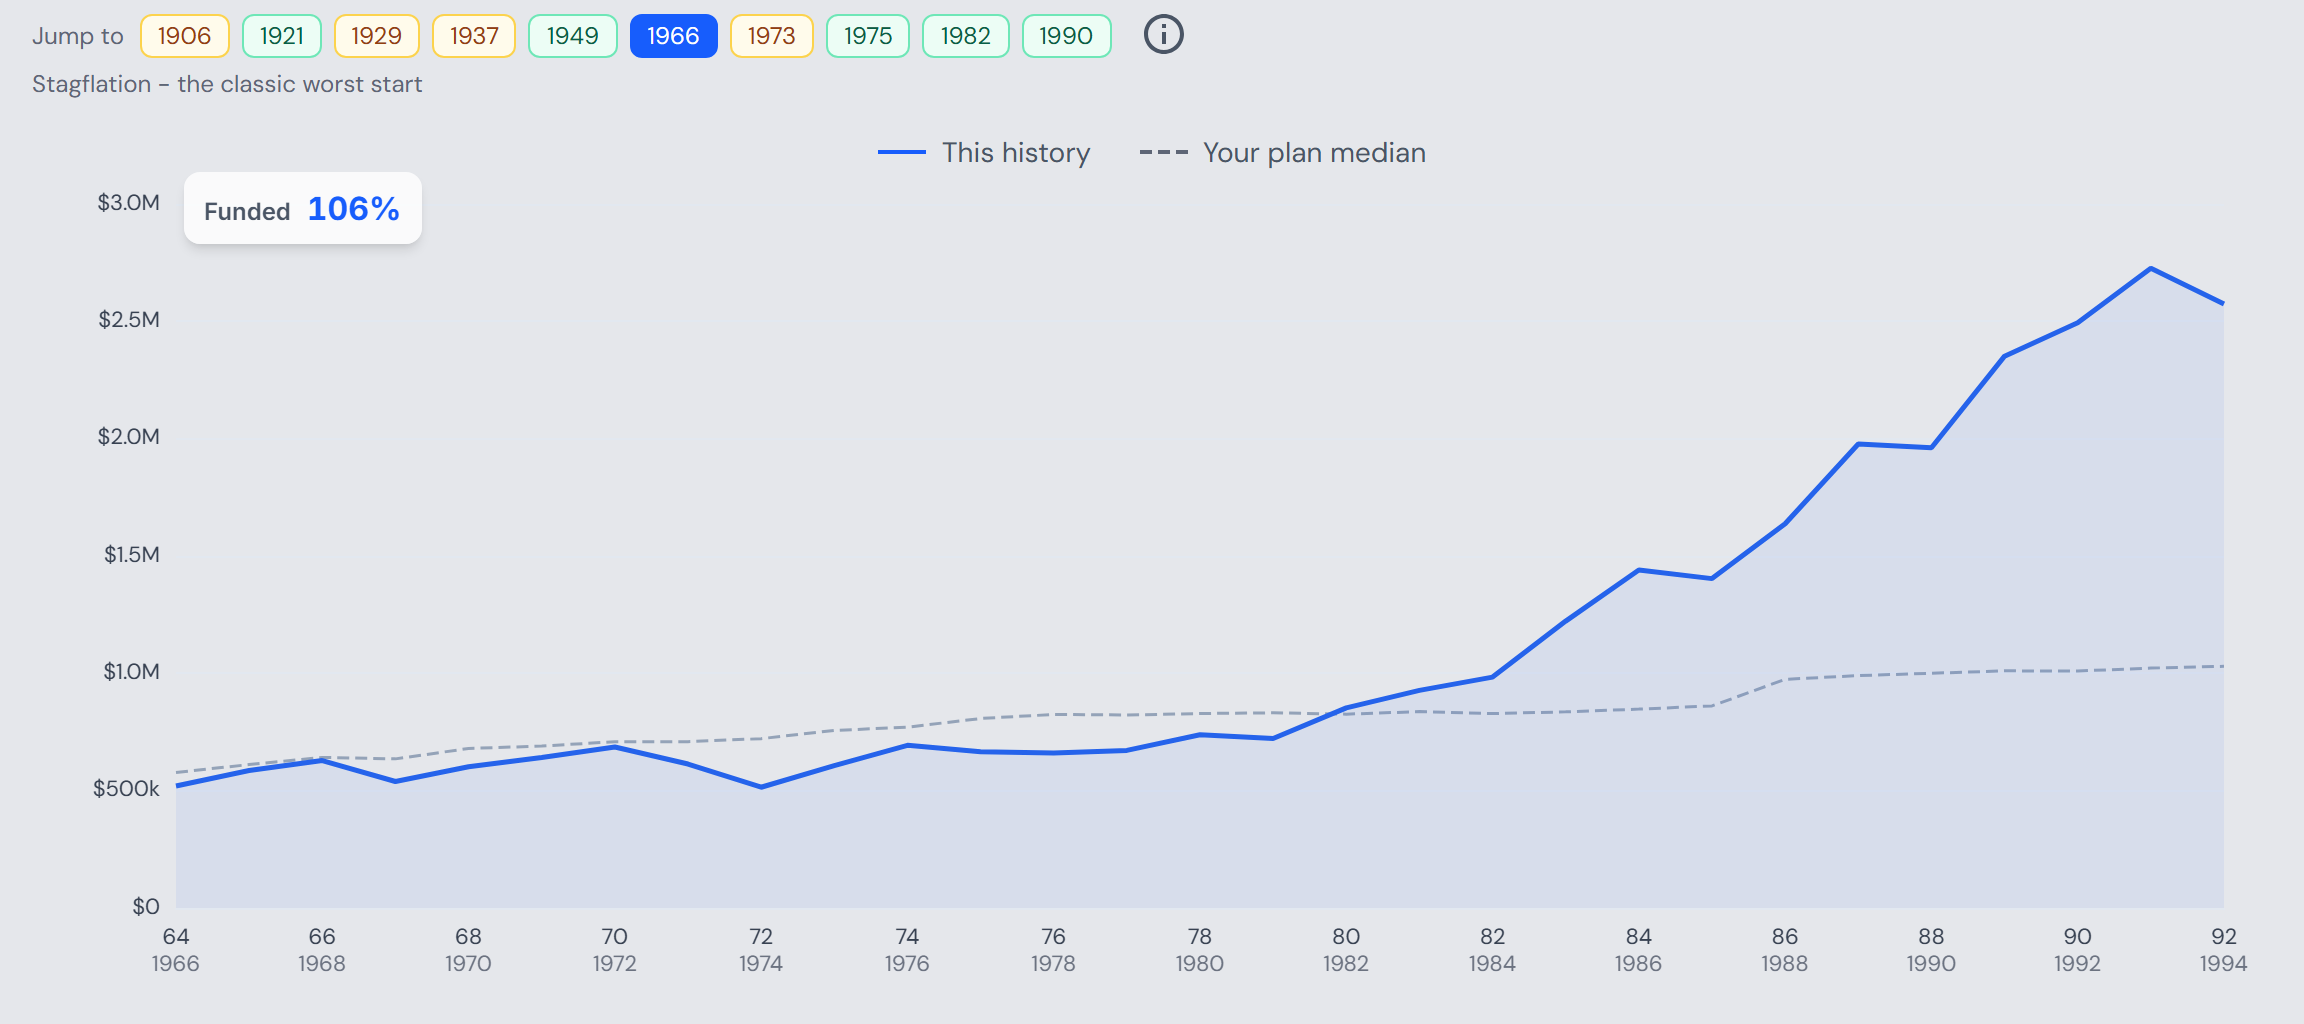Toggle the "This history" legend entry
The image size is (2304, 1024).
[x=984, y=152]
